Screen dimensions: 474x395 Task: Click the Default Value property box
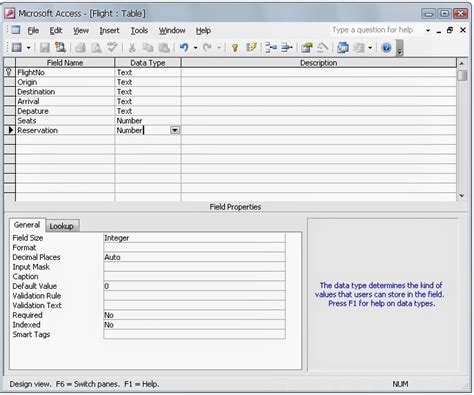(x=194, y=286)
